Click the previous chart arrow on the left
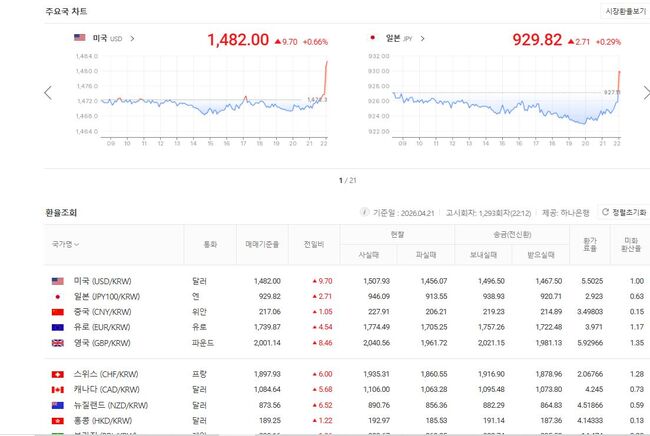The width and height of the screenshot is (650, 436). 47,93
